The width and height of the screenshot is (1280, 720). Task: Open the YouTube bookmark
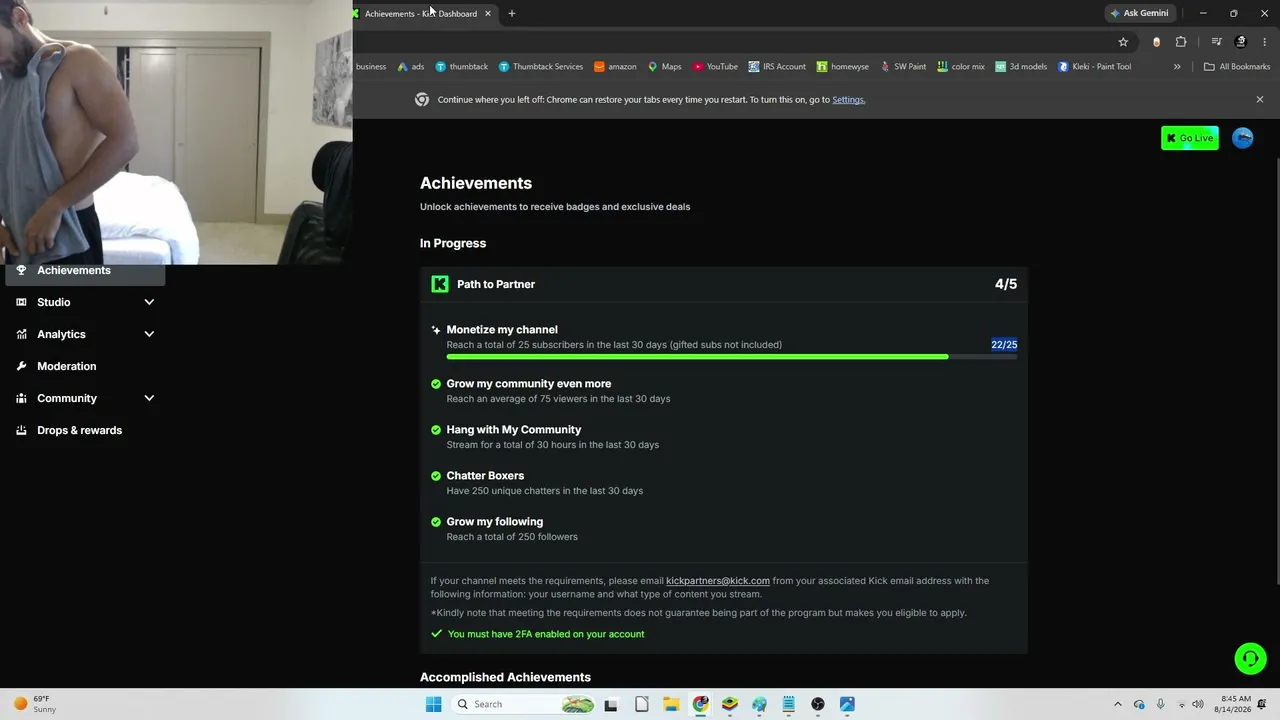715,66
